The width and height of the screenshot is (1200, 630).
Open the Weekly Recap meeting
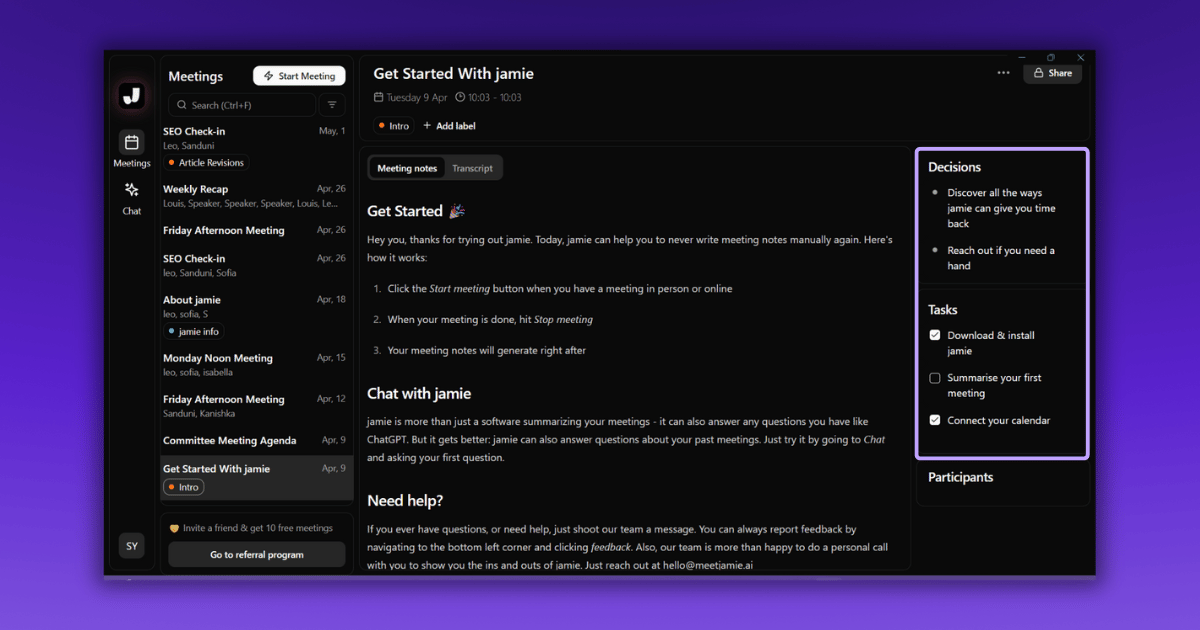click(256, 196)
